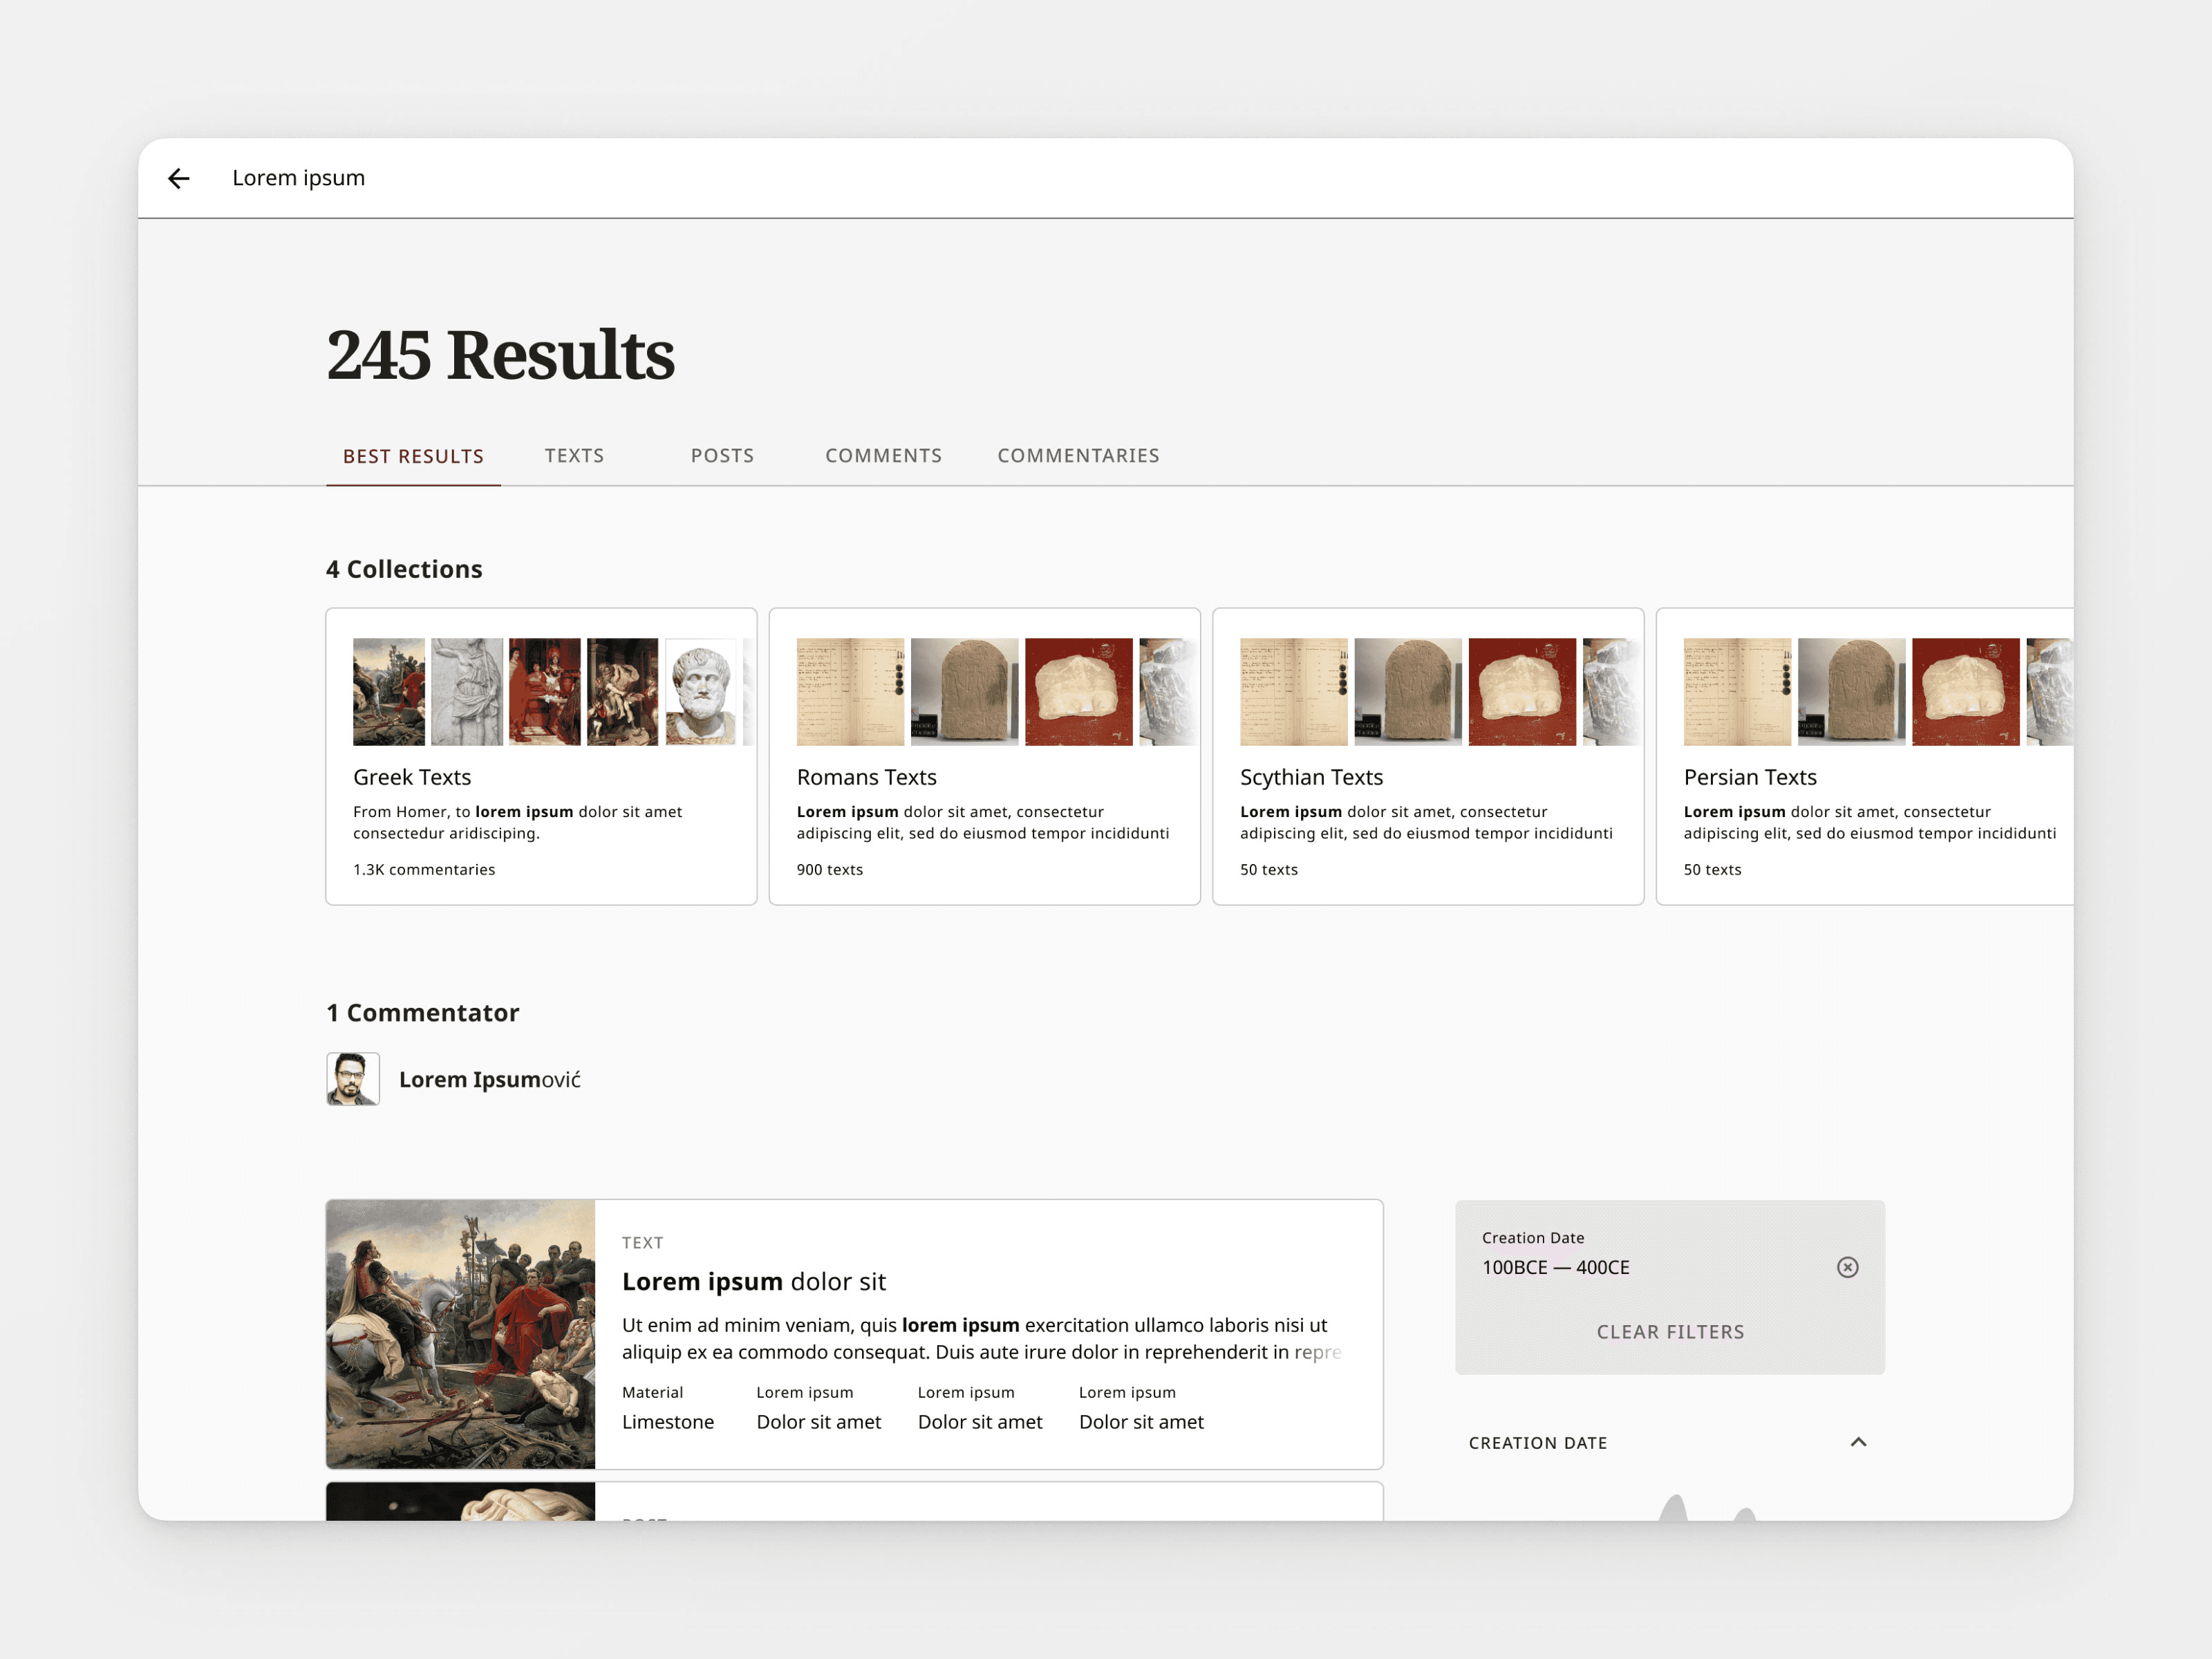Open the 'Lorem ipsum dolor sit' result title
This screenshot has width=2212, height=1659.
pyautogui.click(x=753, y=1281)
